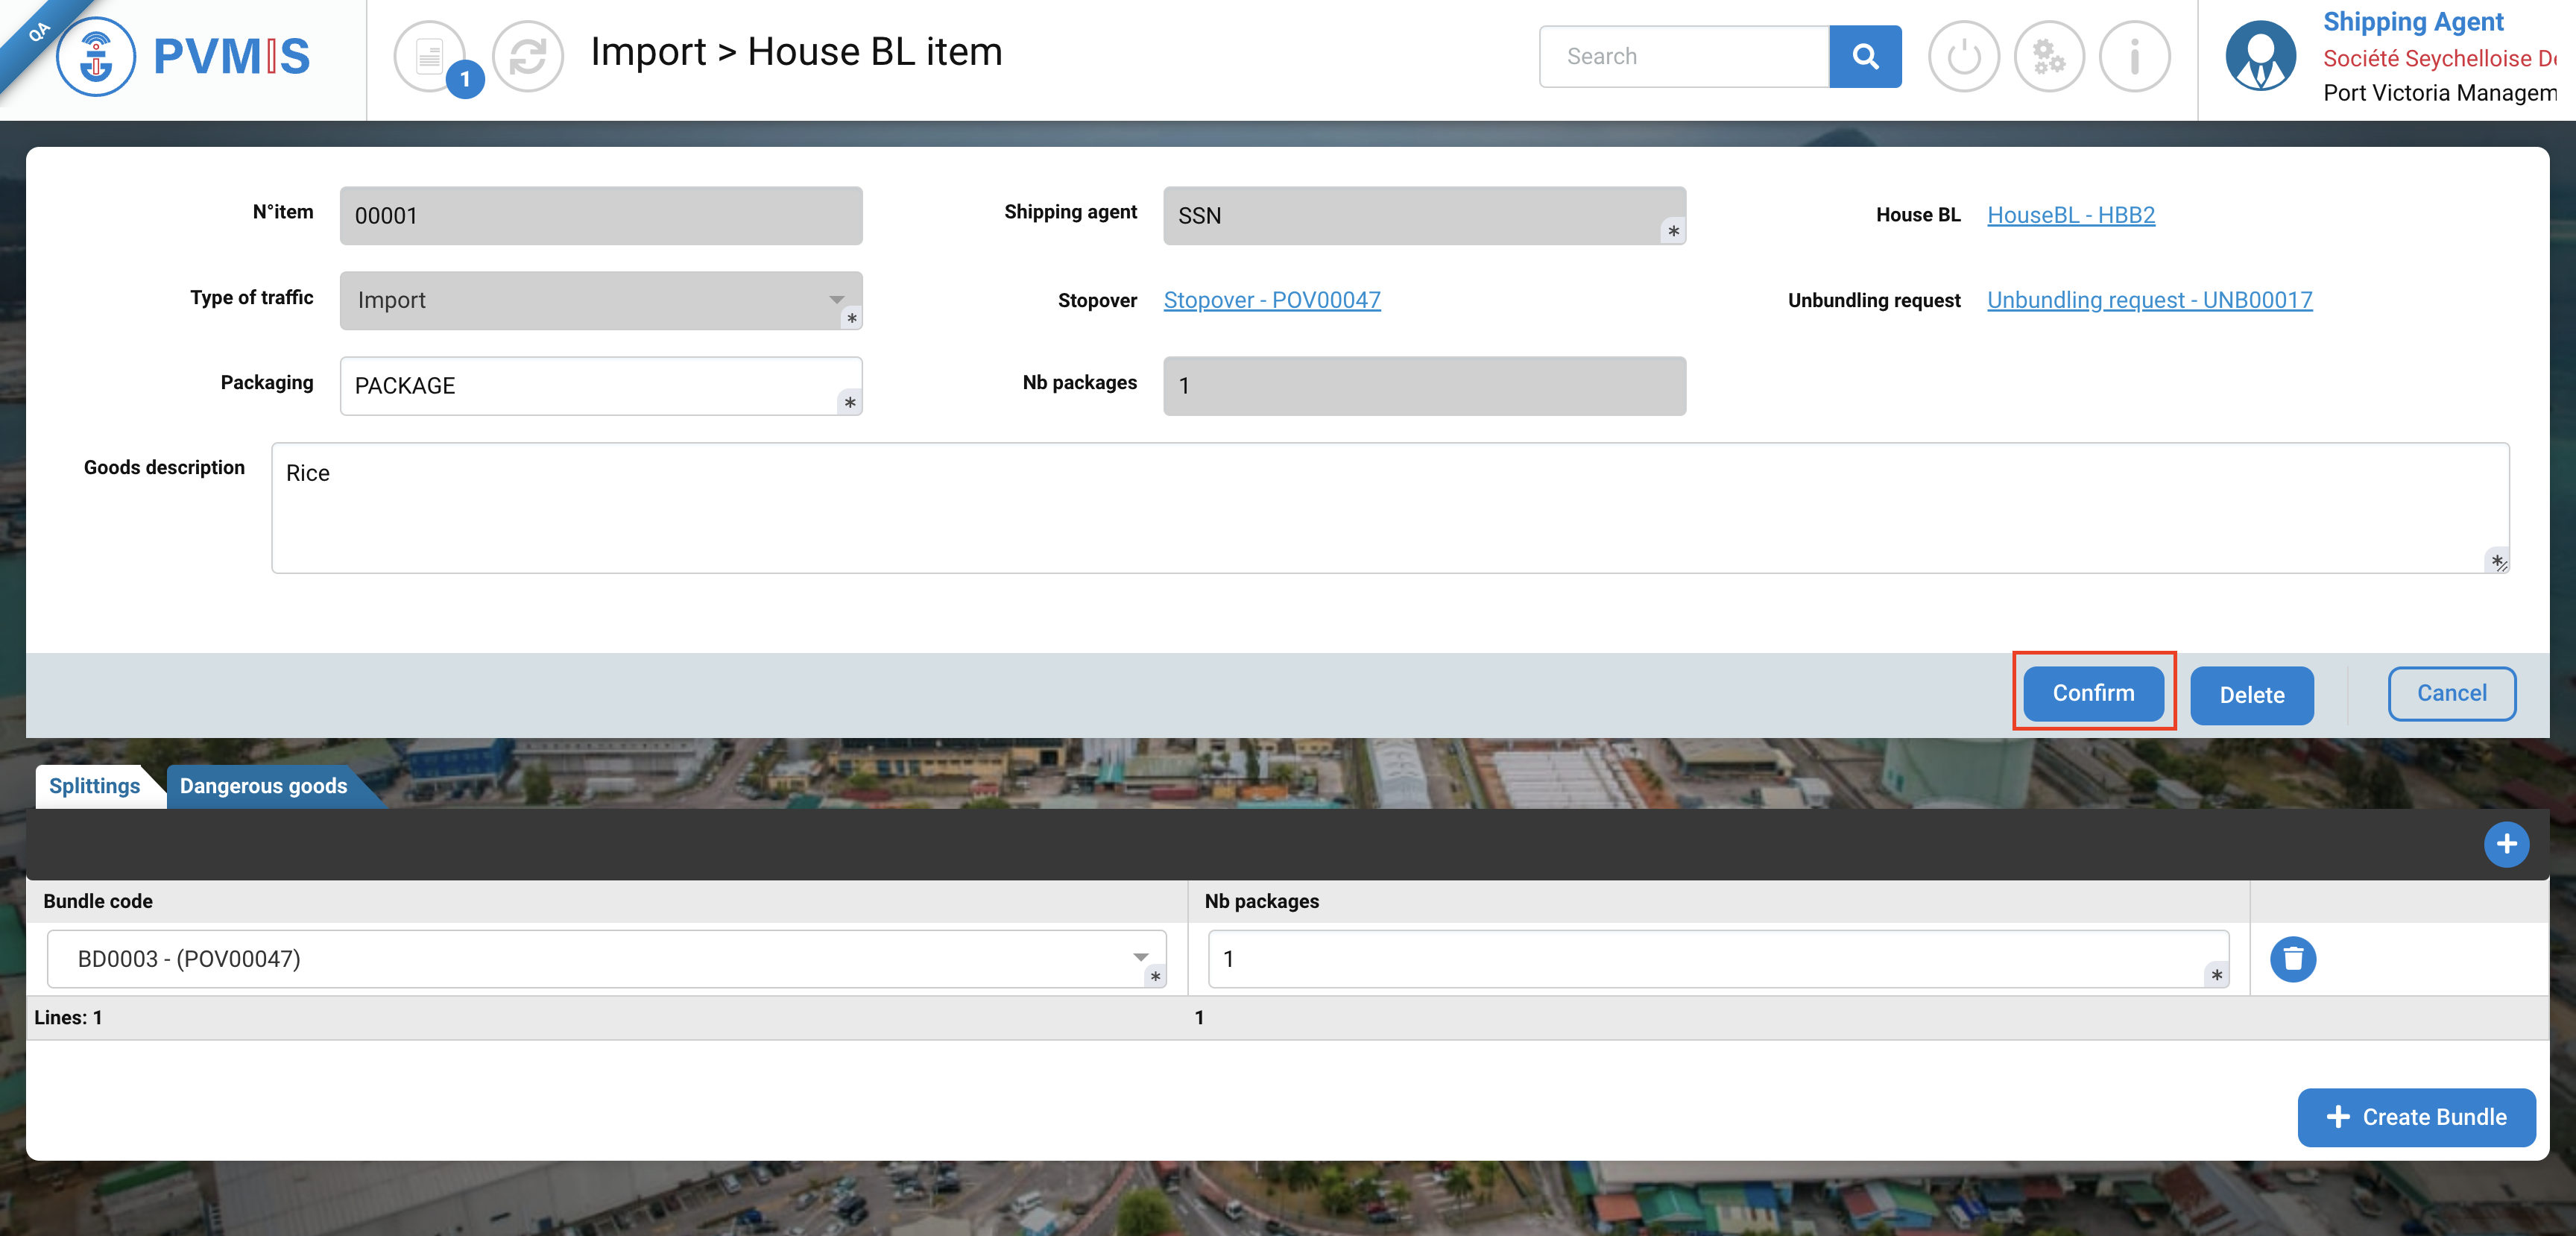Click the Shipping Agent user avatar
The height and width of the screenshot is (1236, 2576).
2259,57
